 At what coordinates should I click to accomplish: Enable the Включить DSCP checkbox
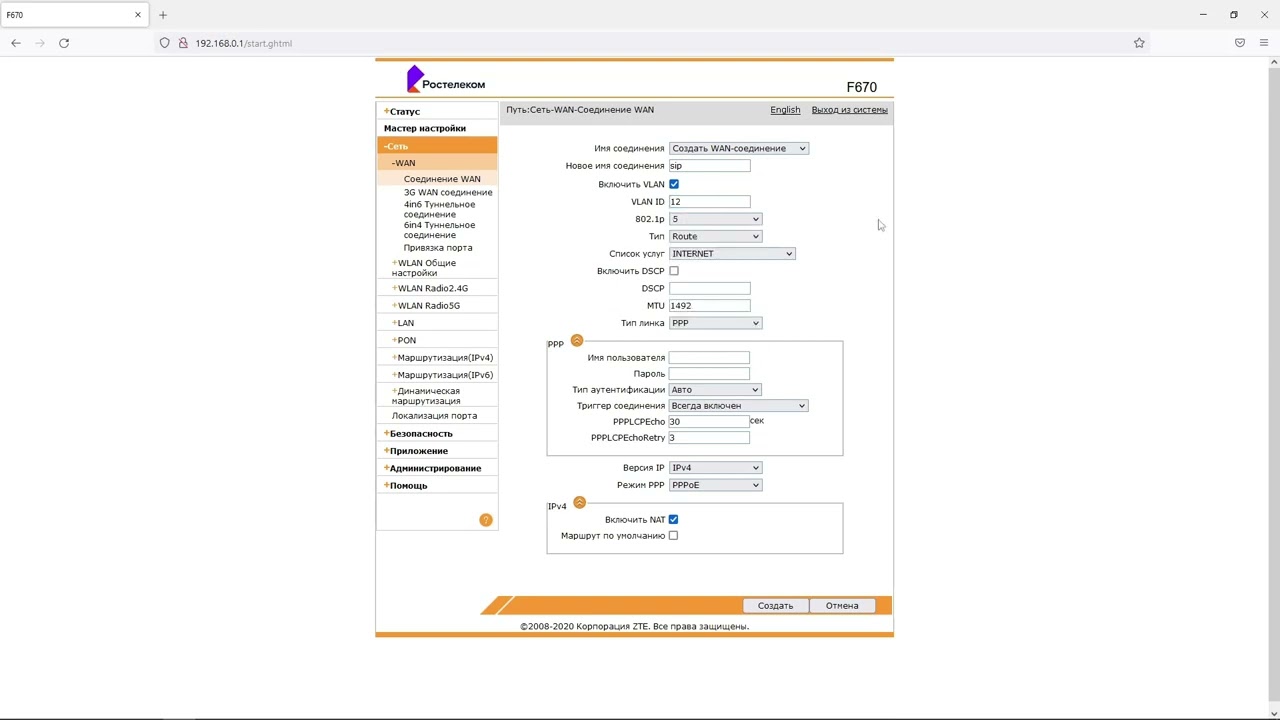point(674,271)
